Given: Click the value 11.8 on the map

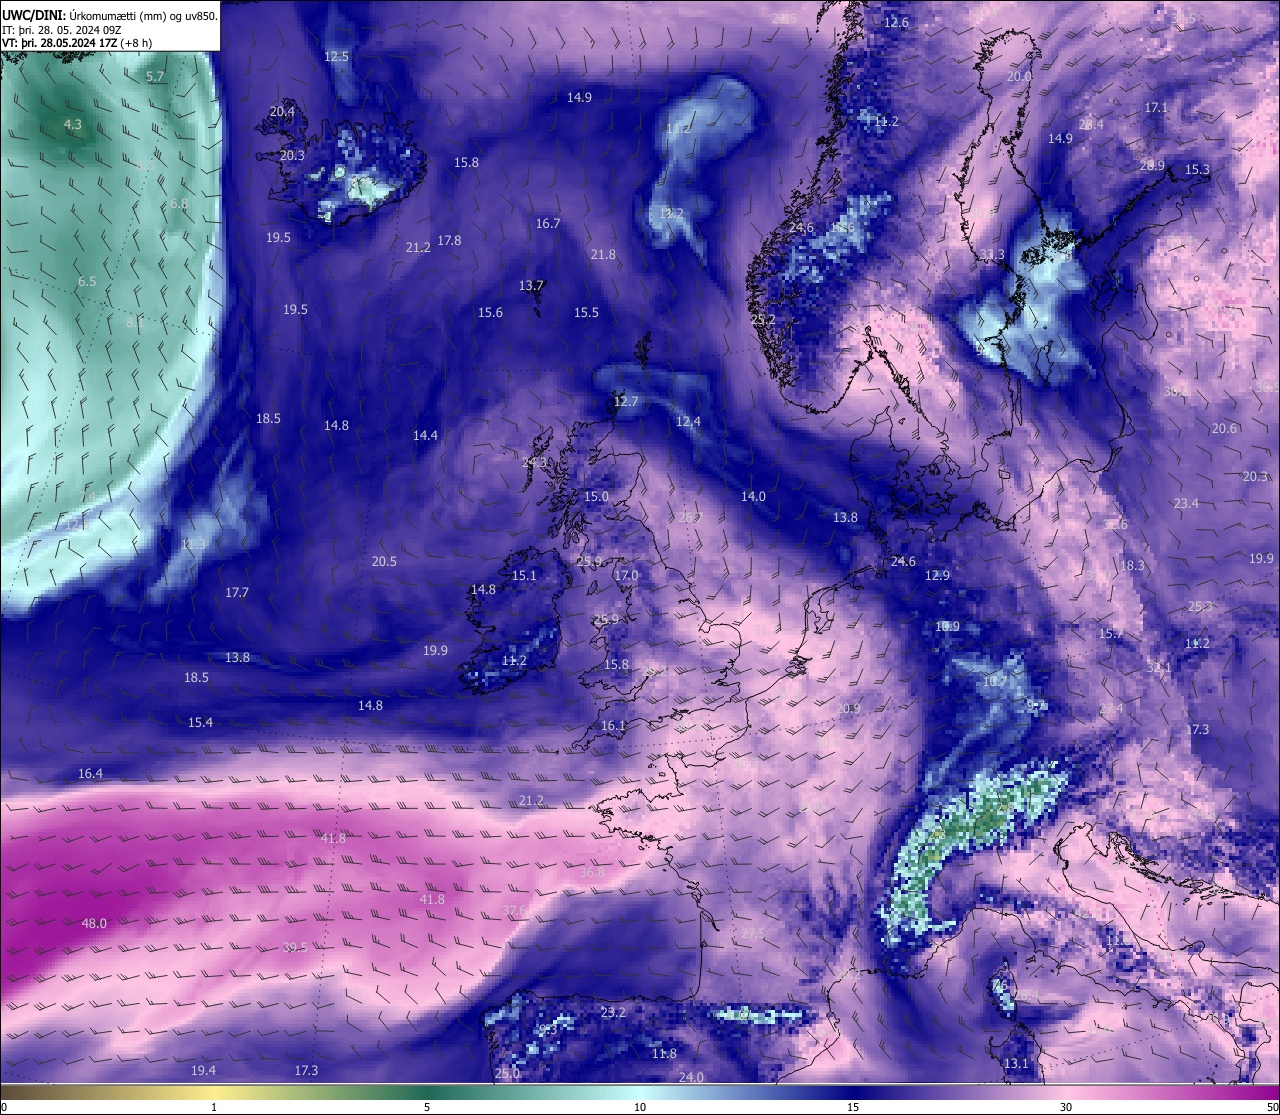Looking at the screenshot, I should pos(664,1053).
